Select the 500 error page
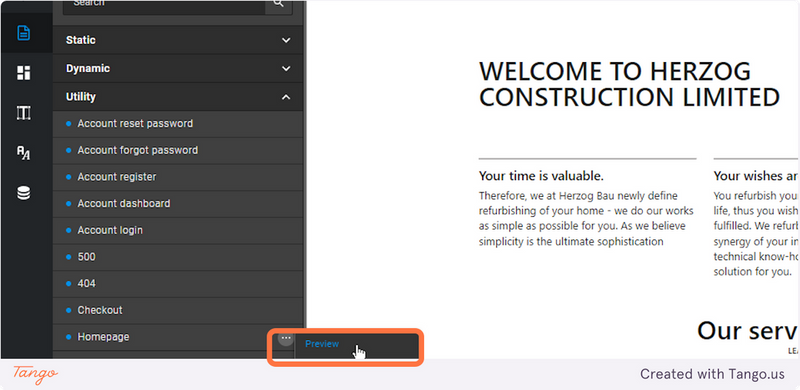This screenshot has width=800, height=390. [x=178, y=257]
